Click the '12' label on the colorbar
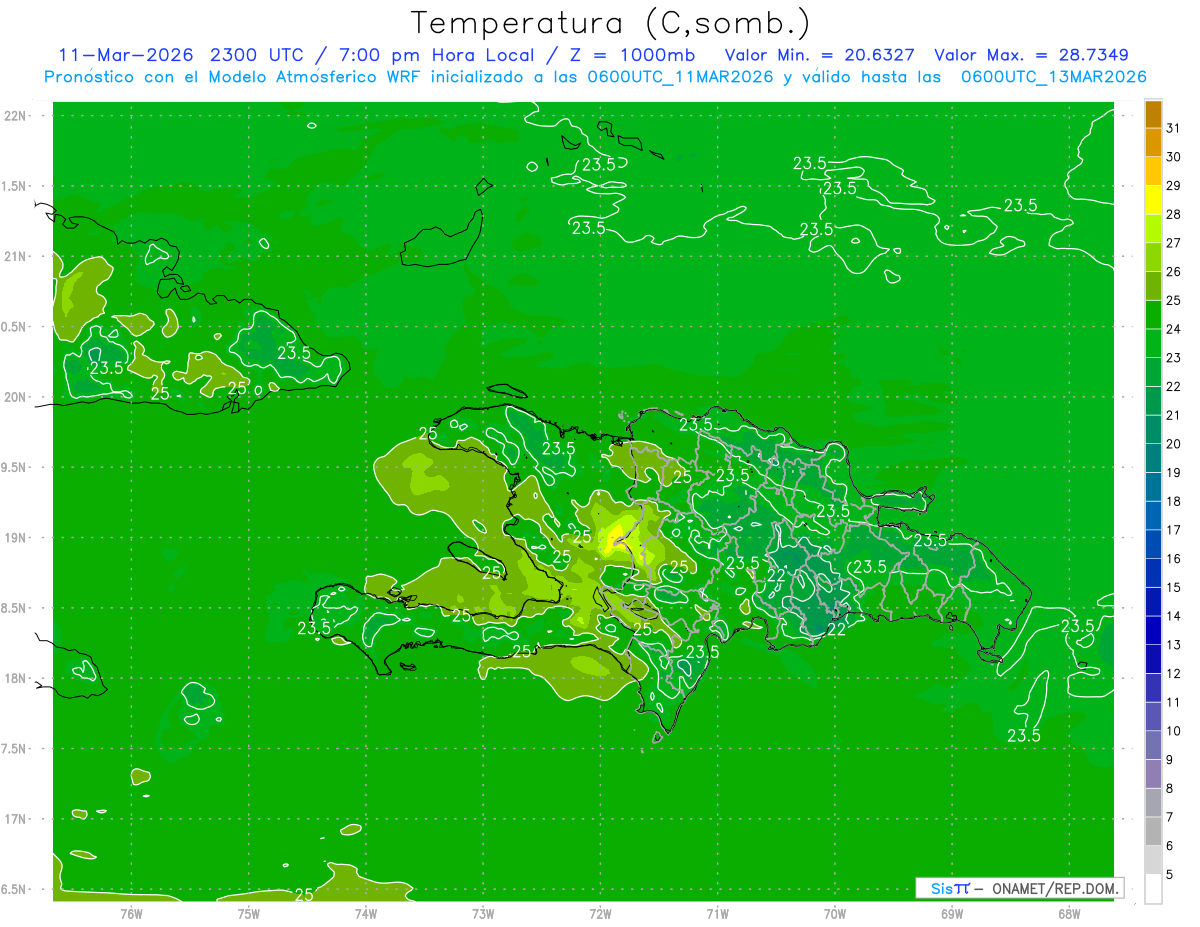Screen dimensions: 1200x927 coord(1173,674)
